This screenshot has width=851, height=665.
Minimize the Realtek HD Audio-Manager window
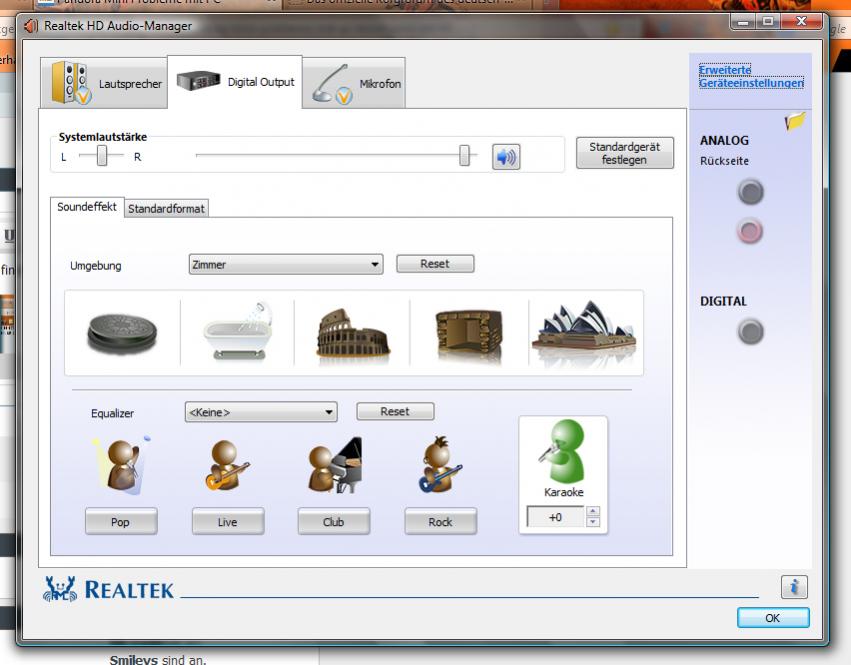[743, 22]
